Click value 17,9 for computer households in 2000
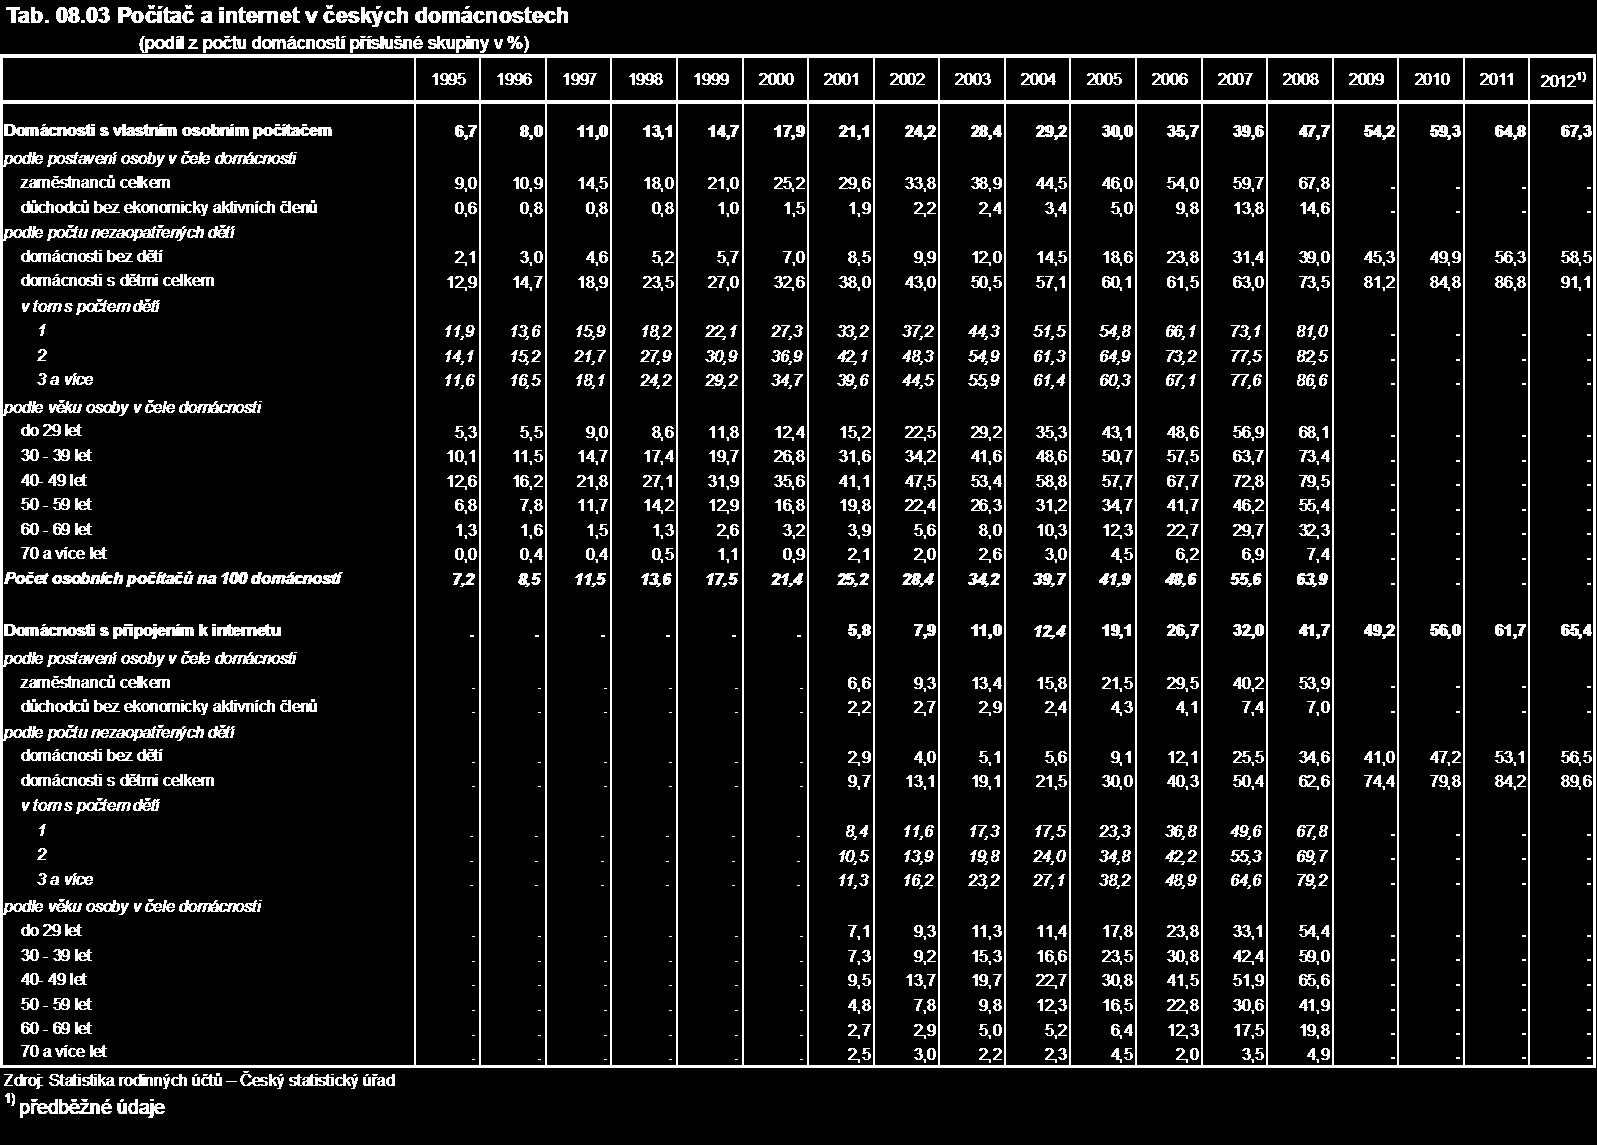 tap(791, 133)
